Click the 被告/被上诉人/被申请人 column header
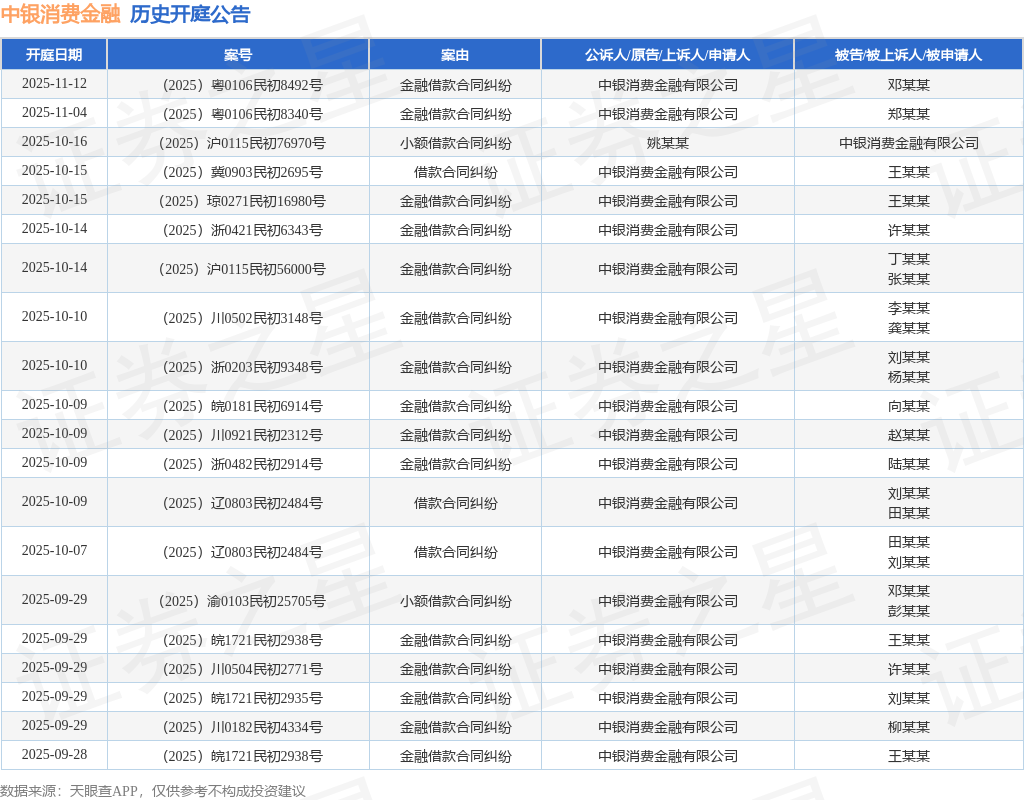1024x800 pixels. (908, 55)
